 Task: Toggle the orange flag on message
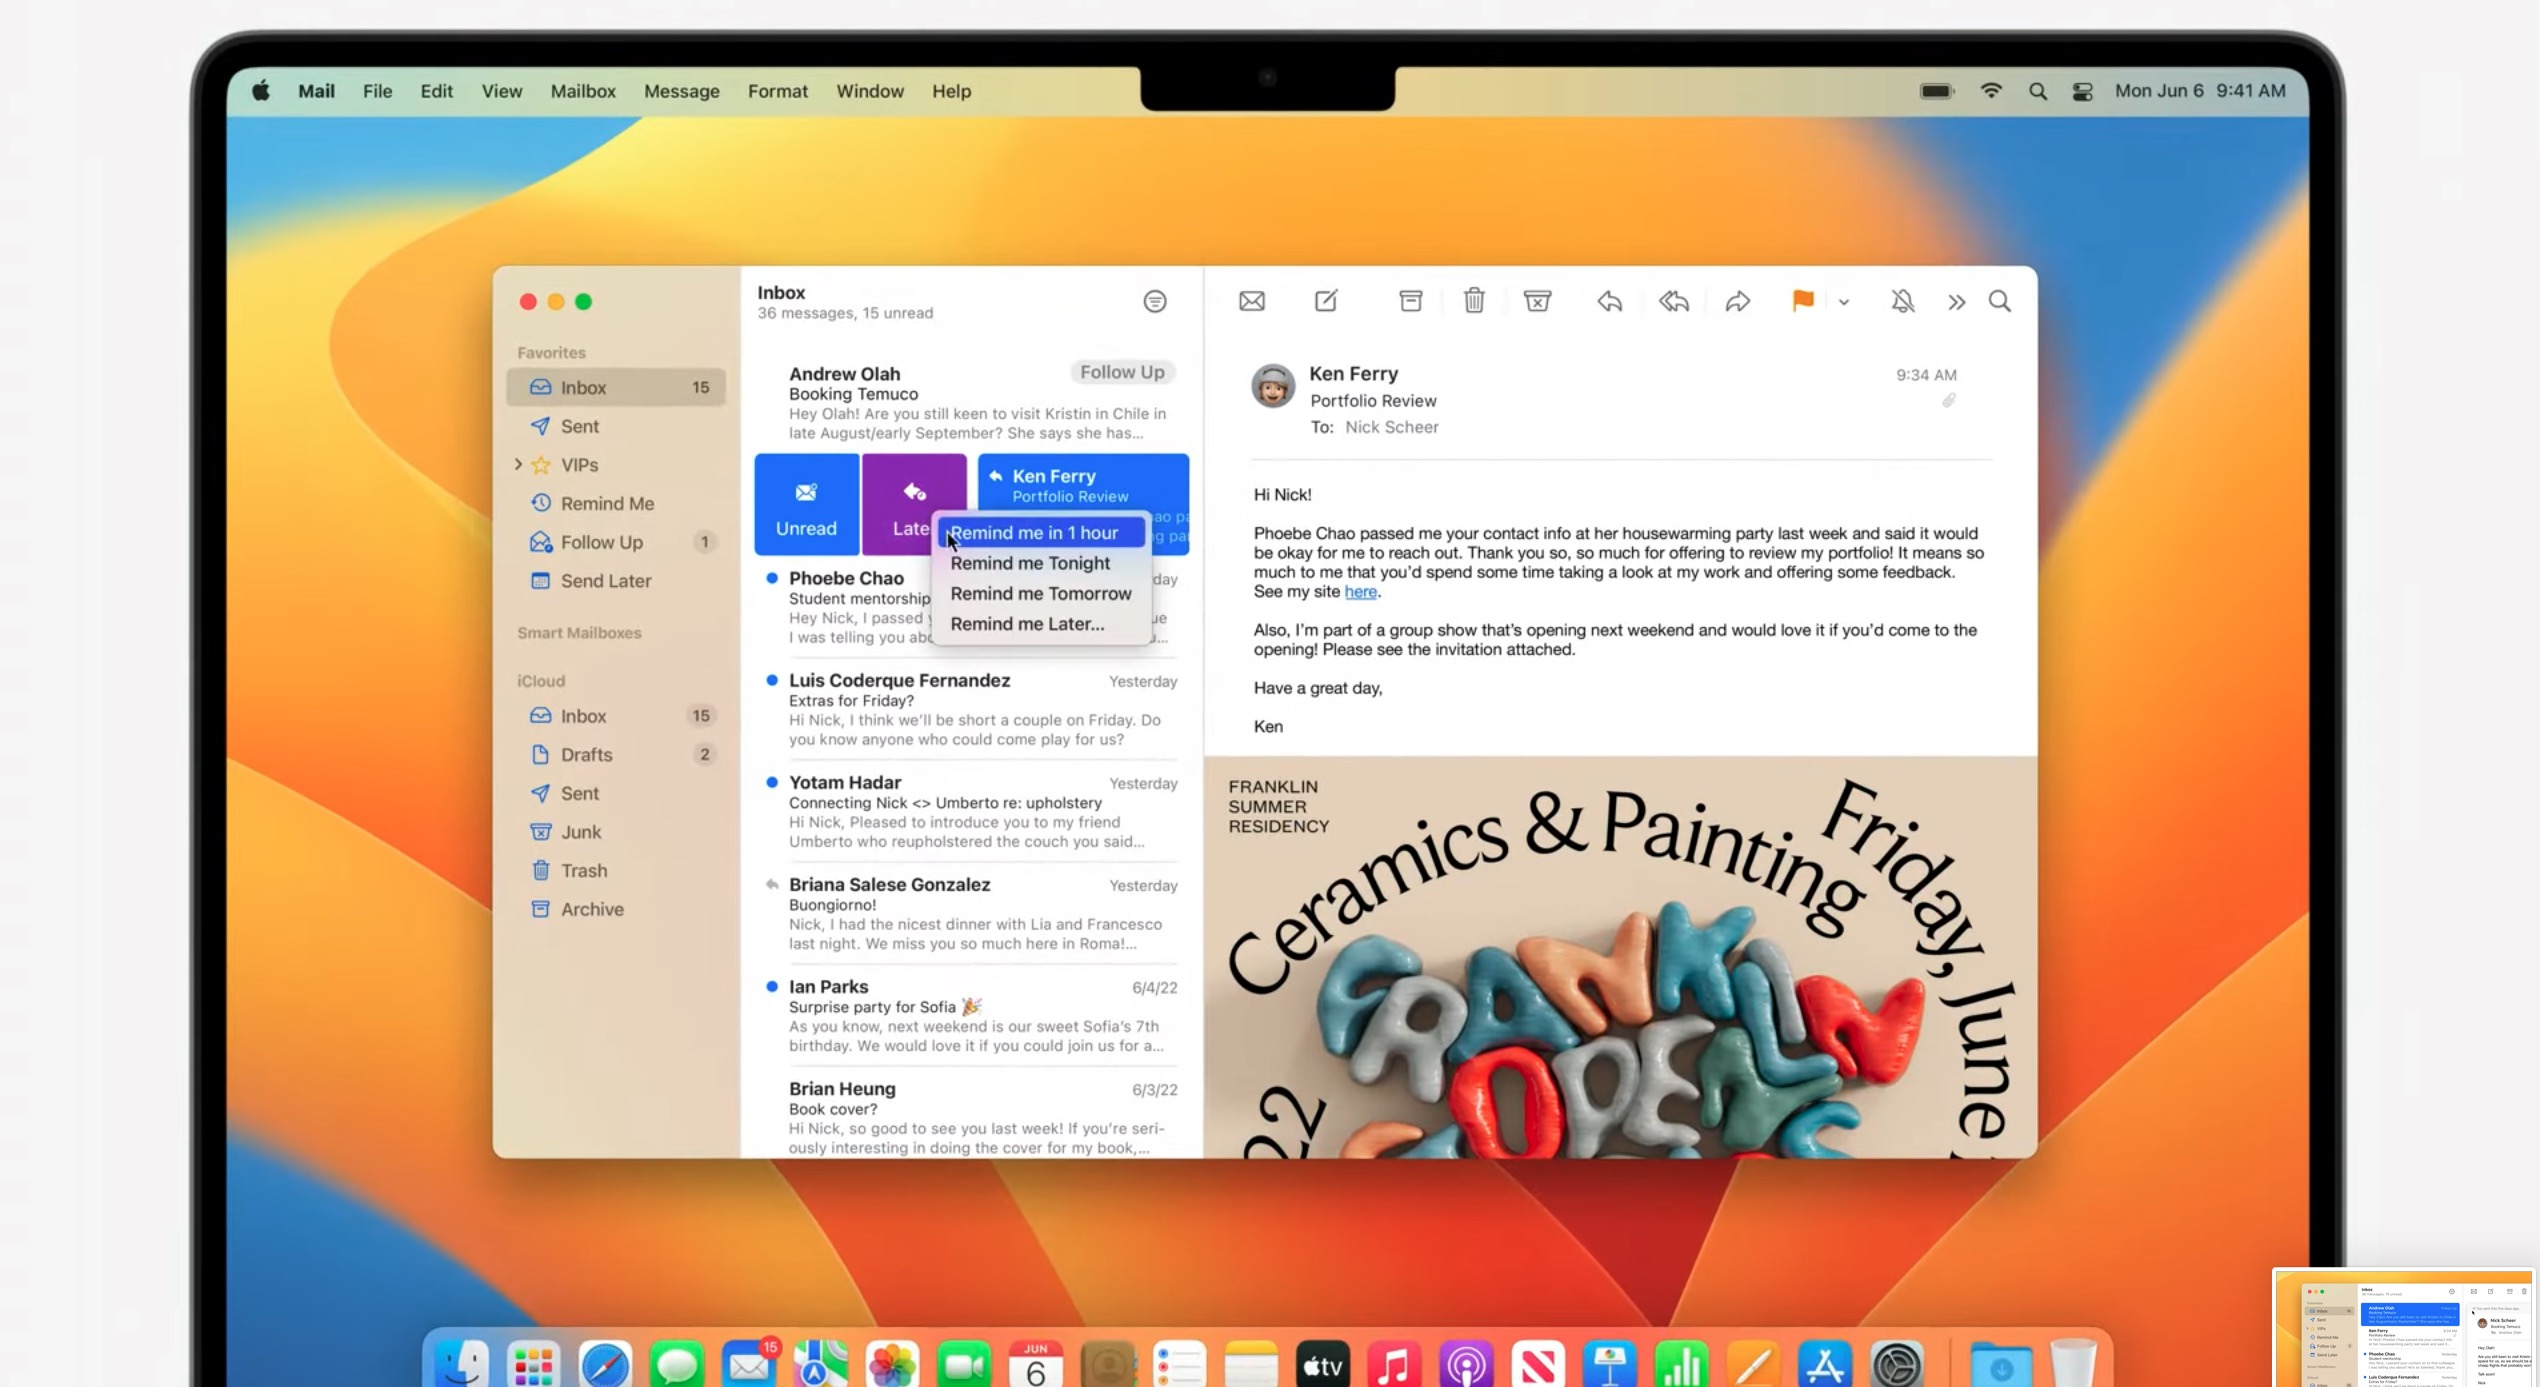click(1803, 301)
